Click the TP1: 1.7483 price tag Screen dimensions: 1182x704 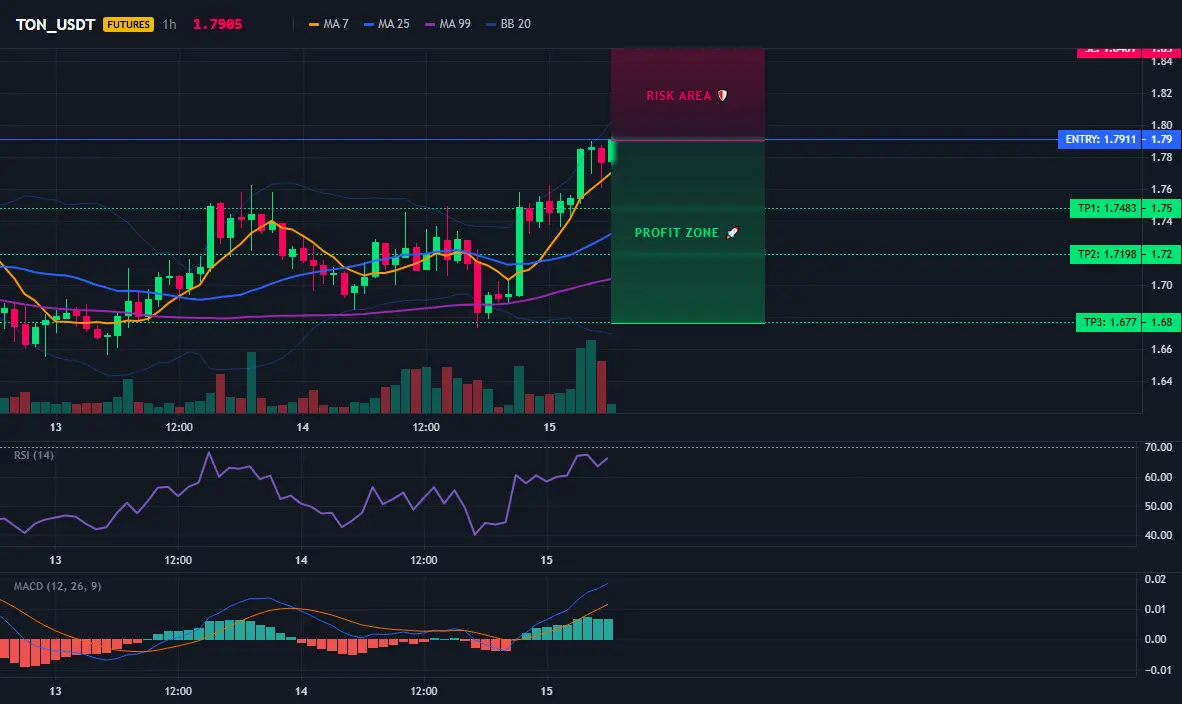tap(1106, 209)
